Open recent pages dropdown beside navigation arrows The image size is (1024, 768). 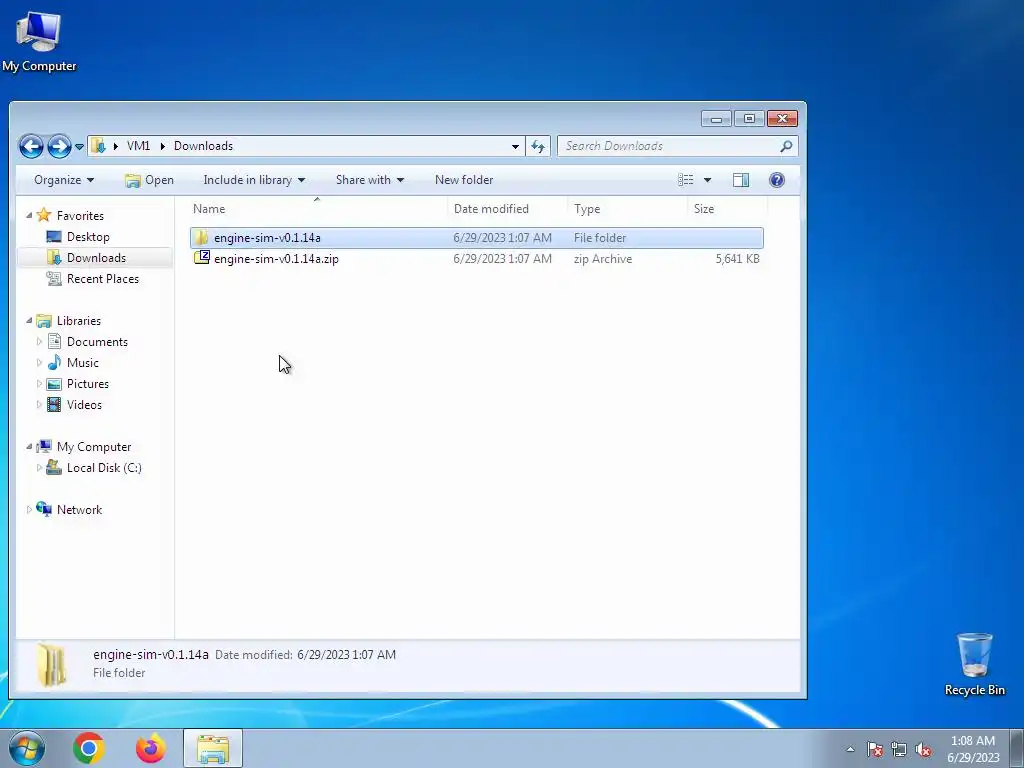point(79,147)
